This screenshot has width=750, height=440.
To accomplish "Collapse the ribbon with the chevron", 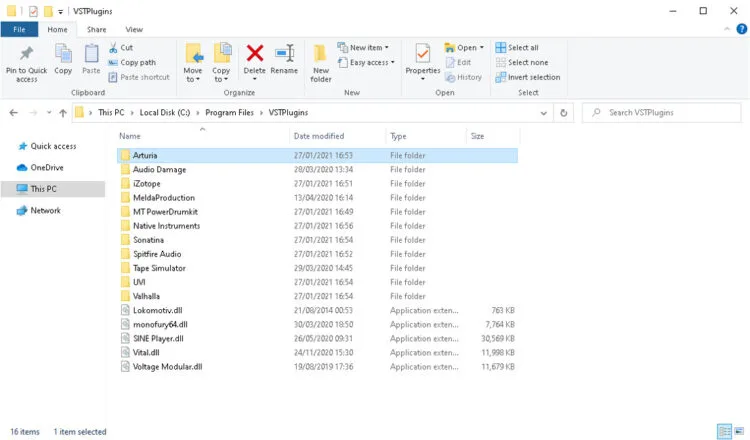I will click(727, 29).
